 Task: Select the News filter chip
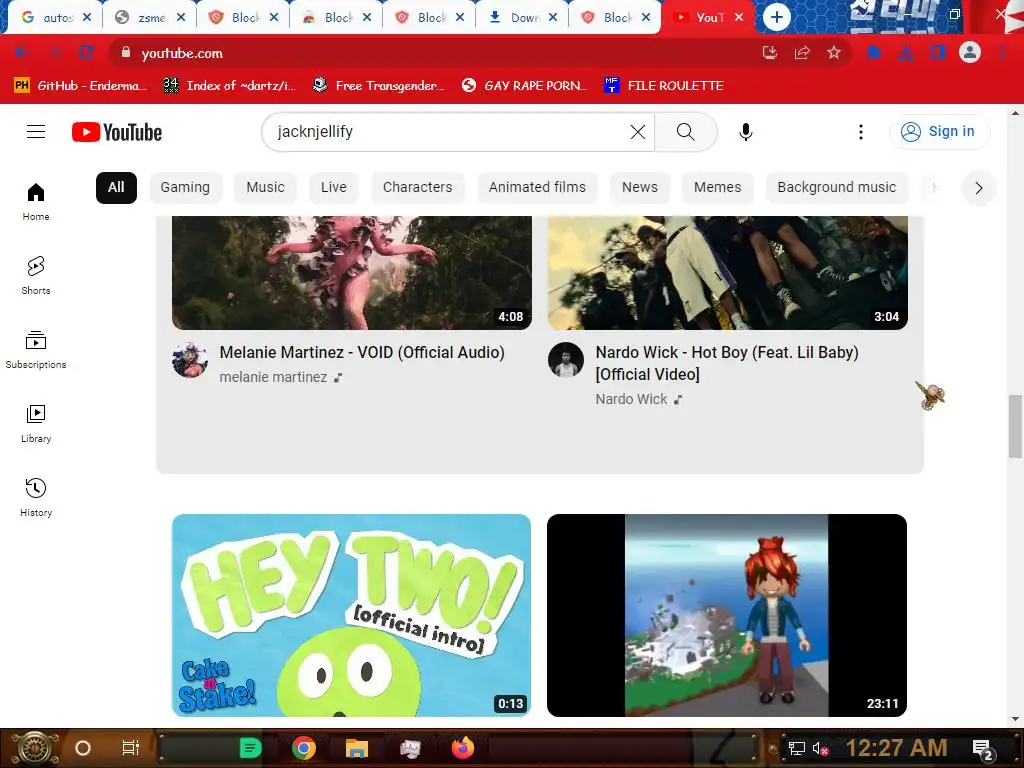pos(640,187)
